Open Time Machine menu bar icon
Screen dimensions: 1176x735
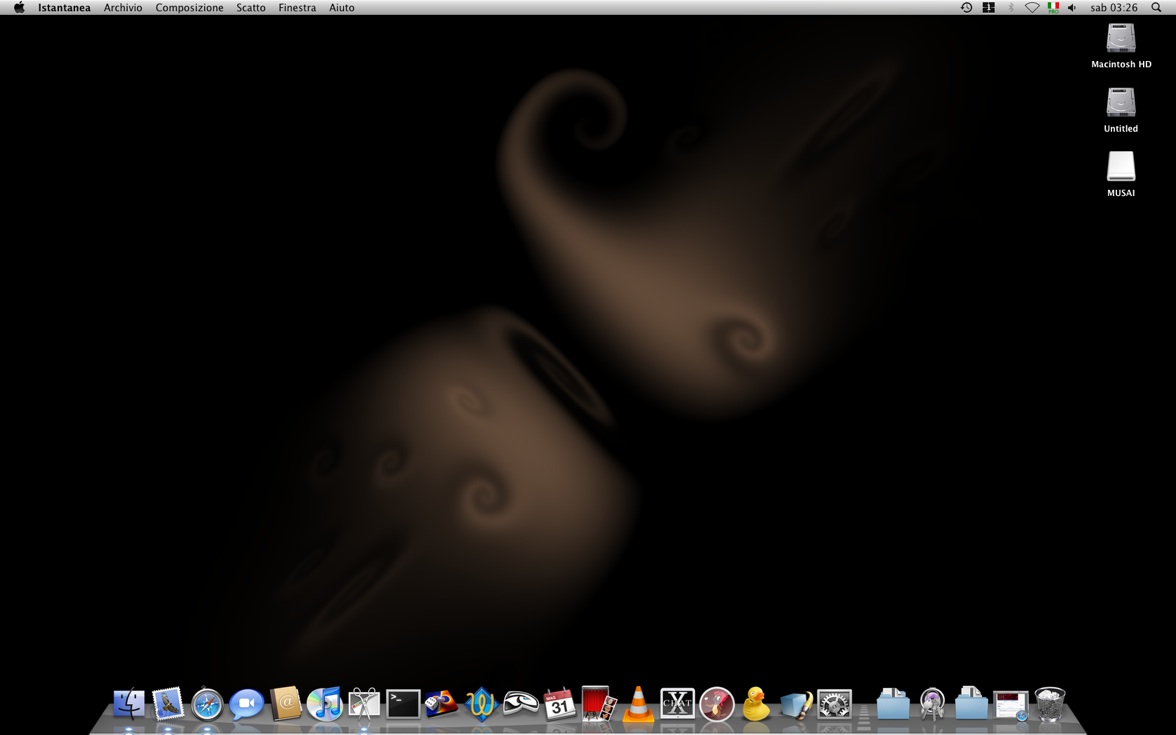coord(967,8)
